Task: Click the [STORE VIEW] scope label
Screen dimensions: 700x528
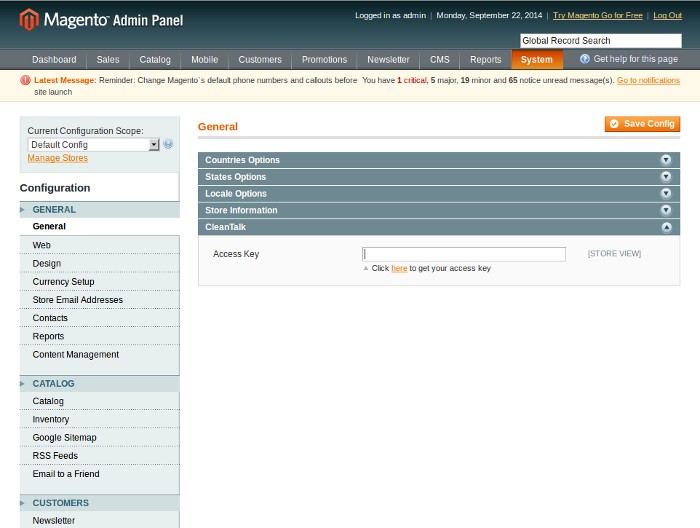Action: tap(614, 254)
